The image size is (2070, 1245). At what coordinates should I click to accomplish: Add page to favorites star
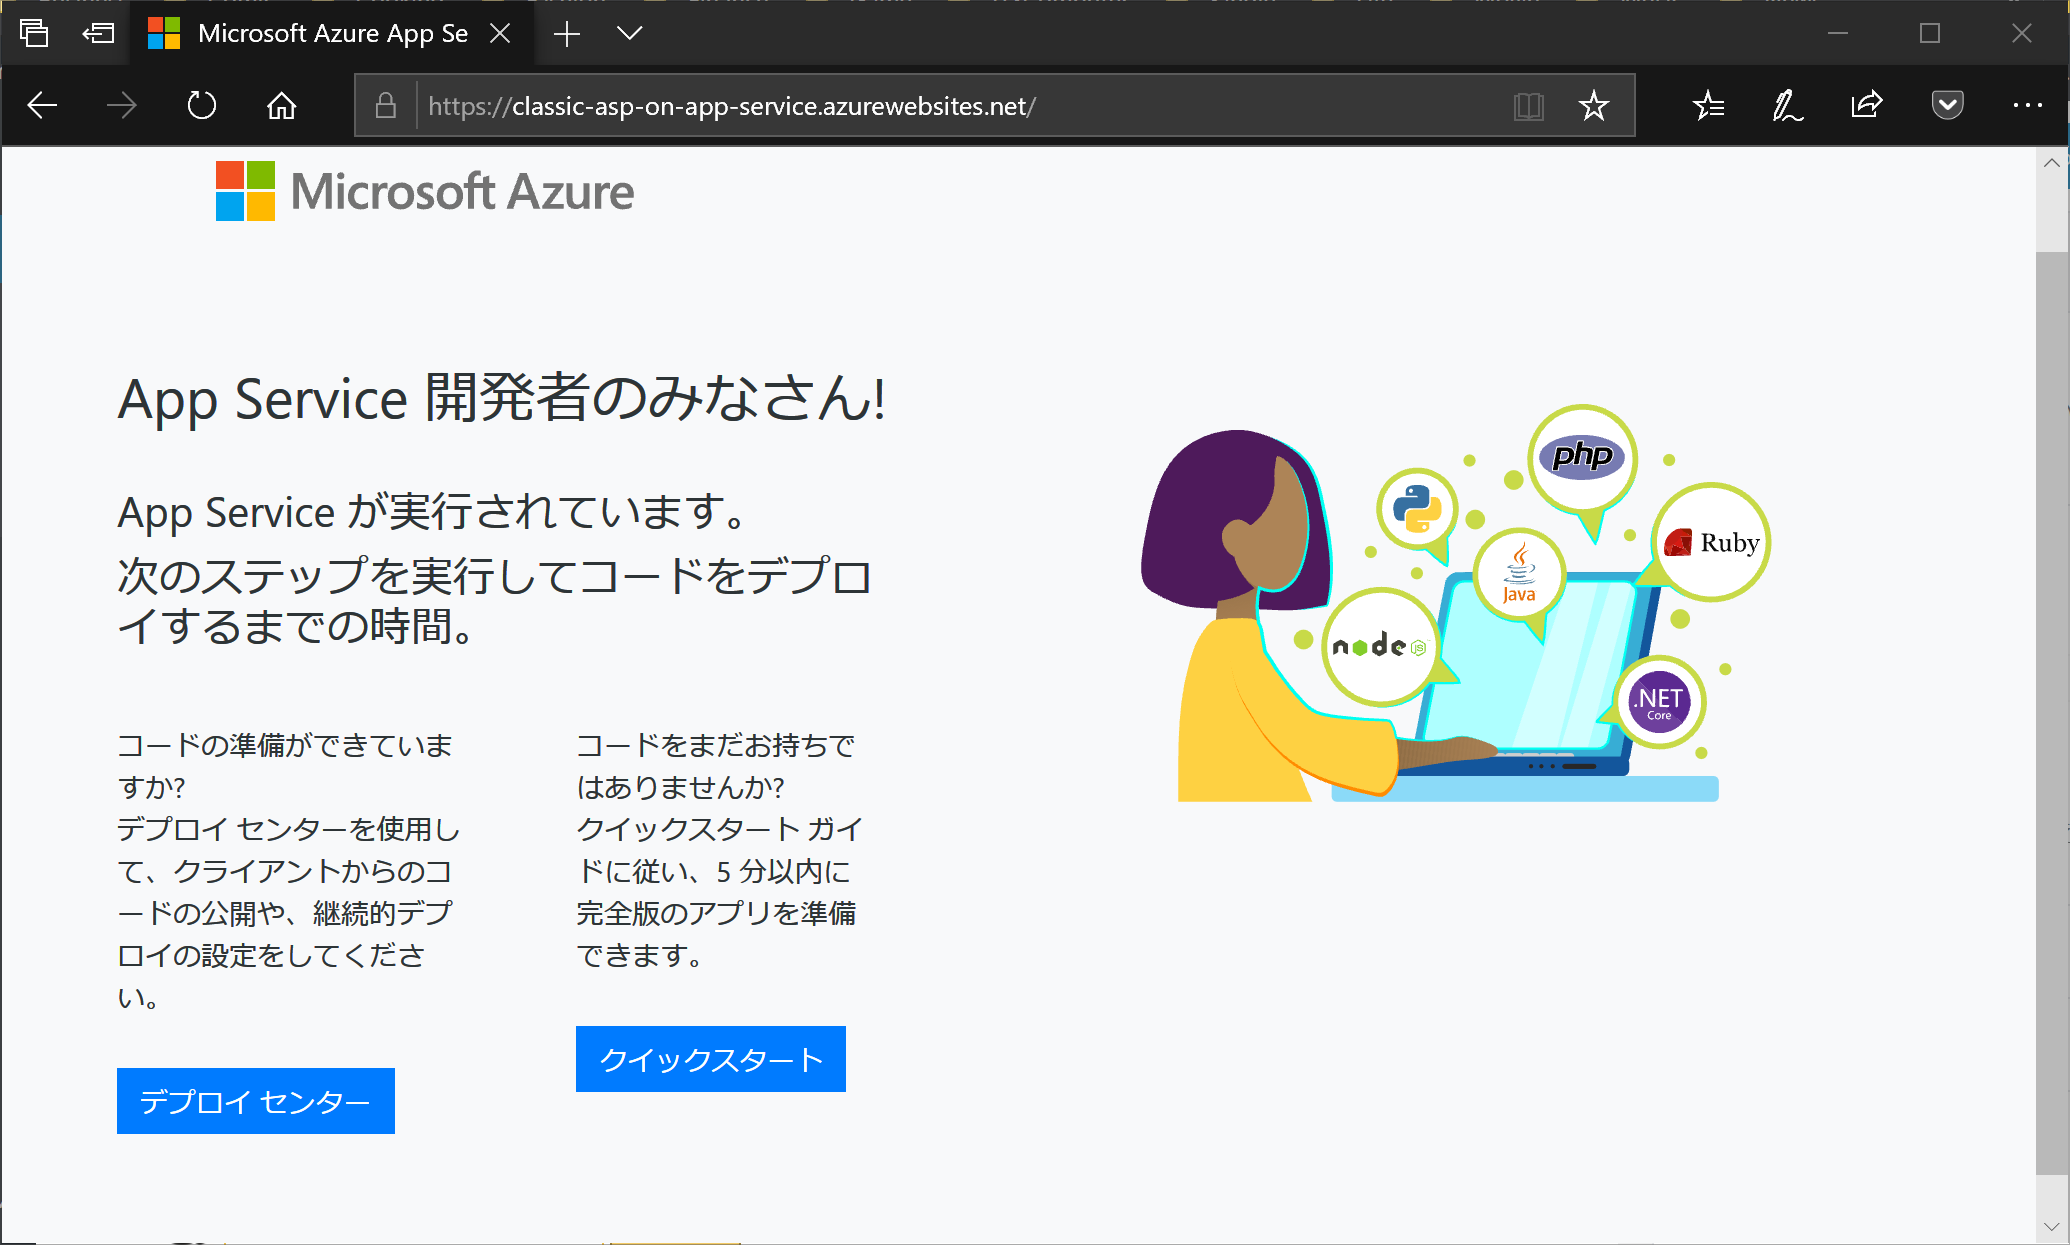pyautogui.click(x=1594, y=105)
